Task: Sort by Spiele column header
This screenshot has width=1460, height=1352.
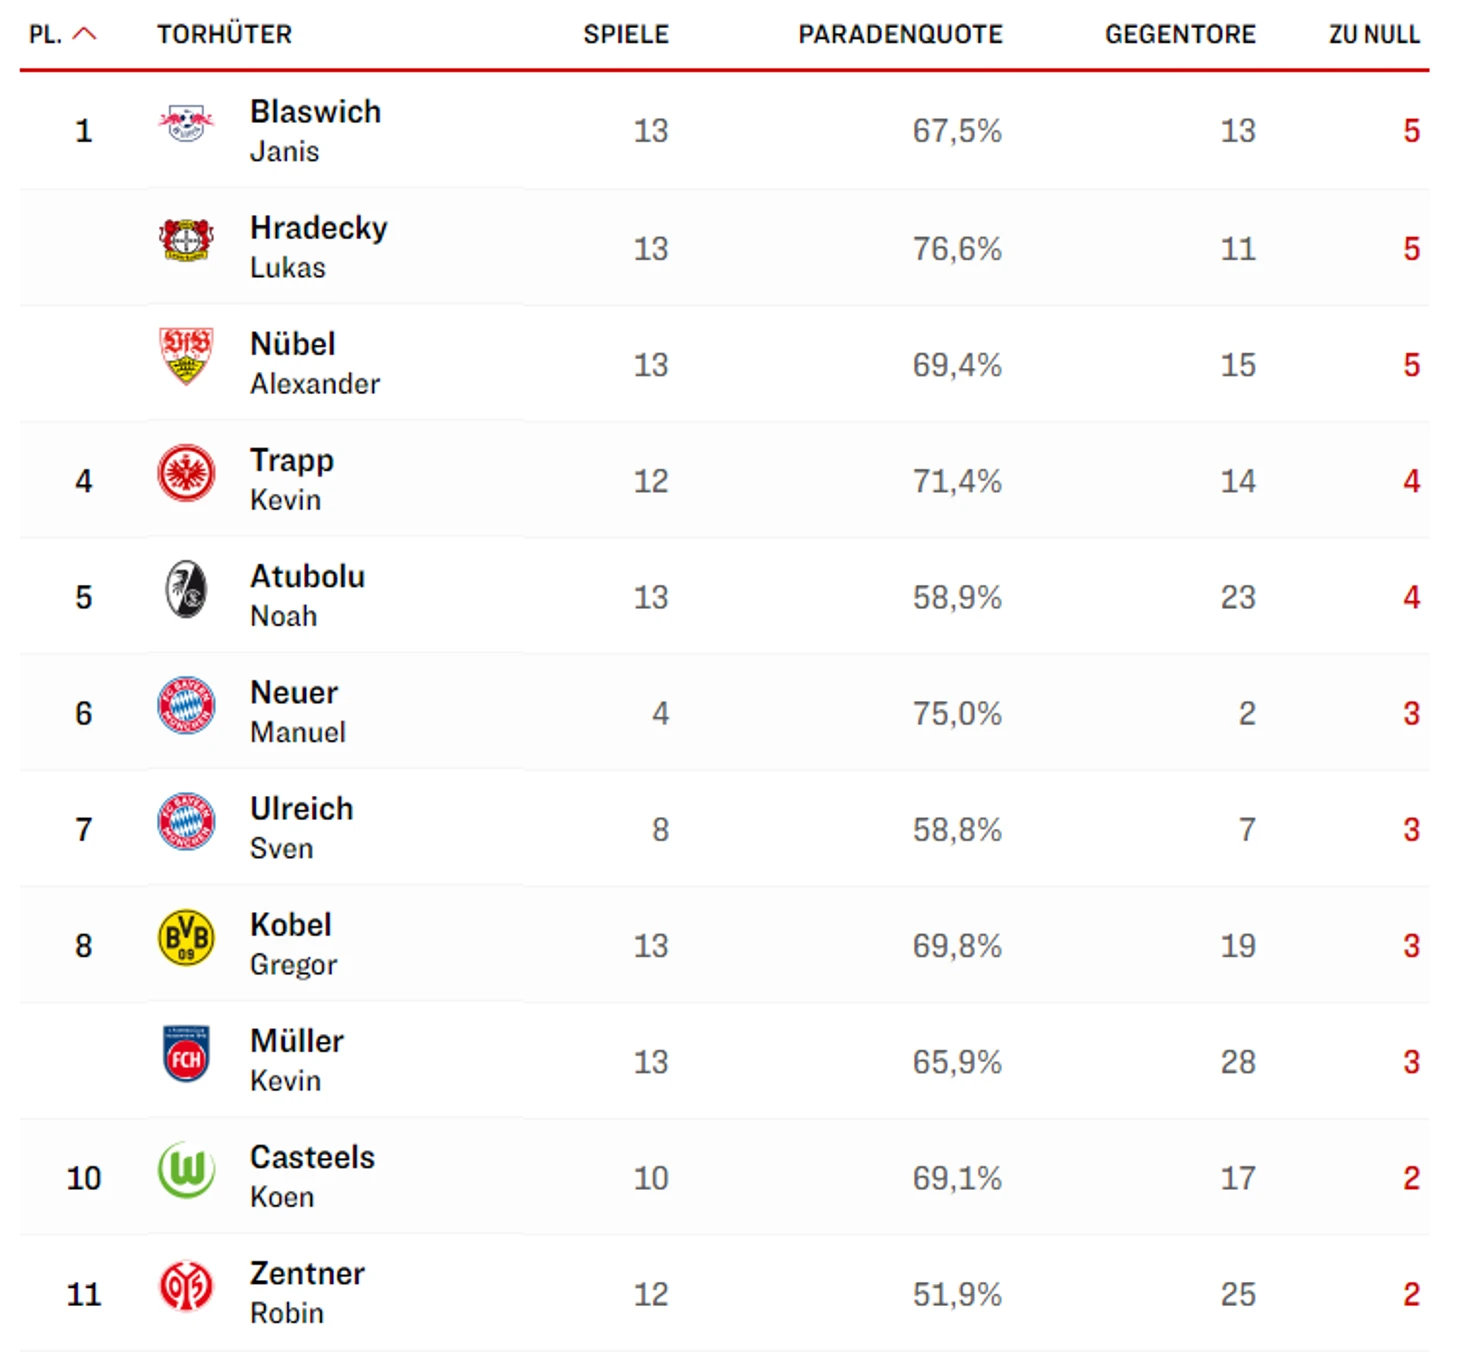Action: pos(626,35)
